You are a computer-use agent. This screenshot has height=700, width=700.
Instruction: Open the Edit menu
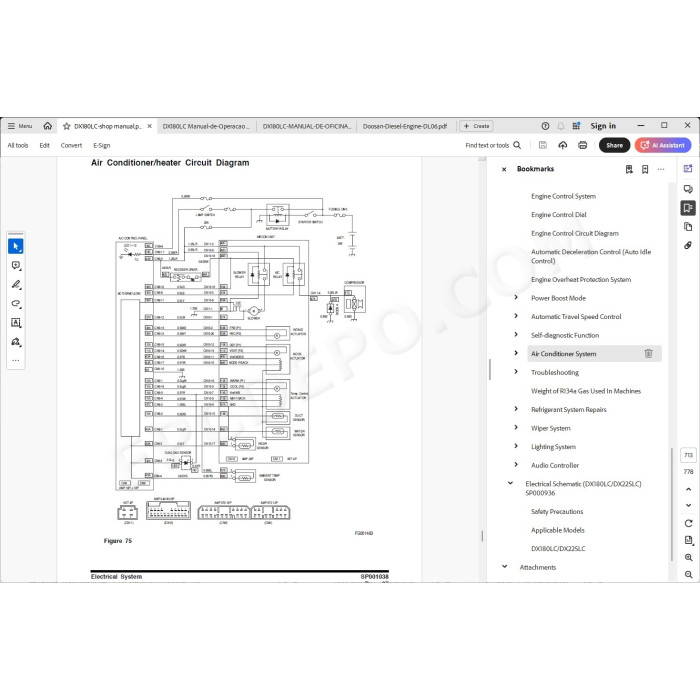coord(44,145)
